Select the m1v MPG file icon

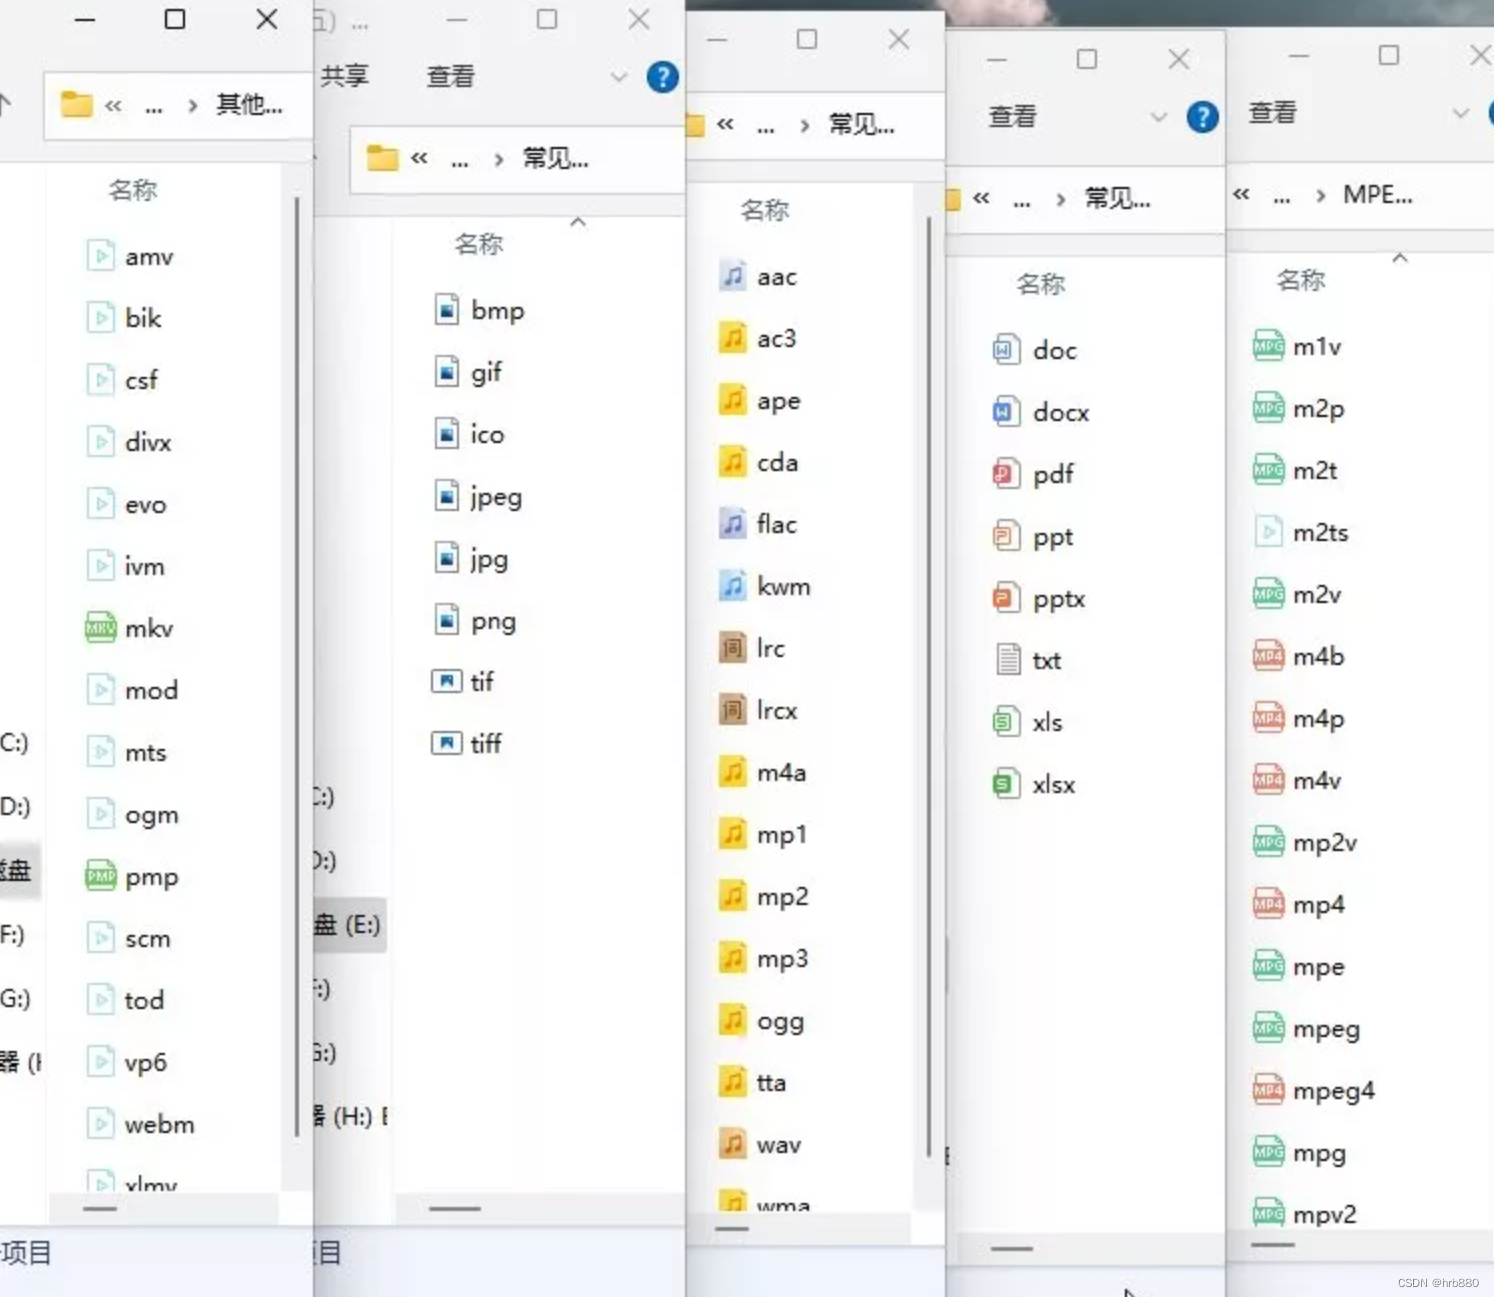point(1268,346)
